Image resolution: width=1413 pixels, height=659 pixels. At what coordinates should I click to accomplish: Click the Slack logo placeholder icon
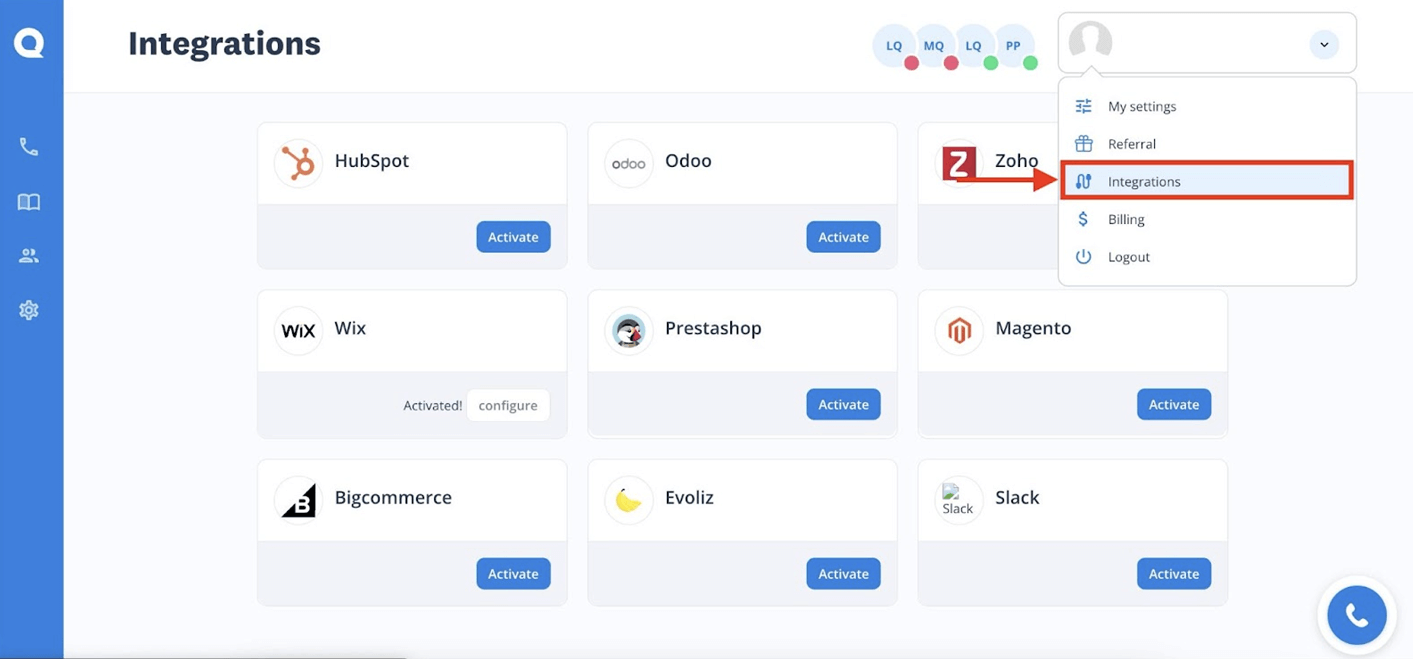pyautogui.click(x=957, y=500)
